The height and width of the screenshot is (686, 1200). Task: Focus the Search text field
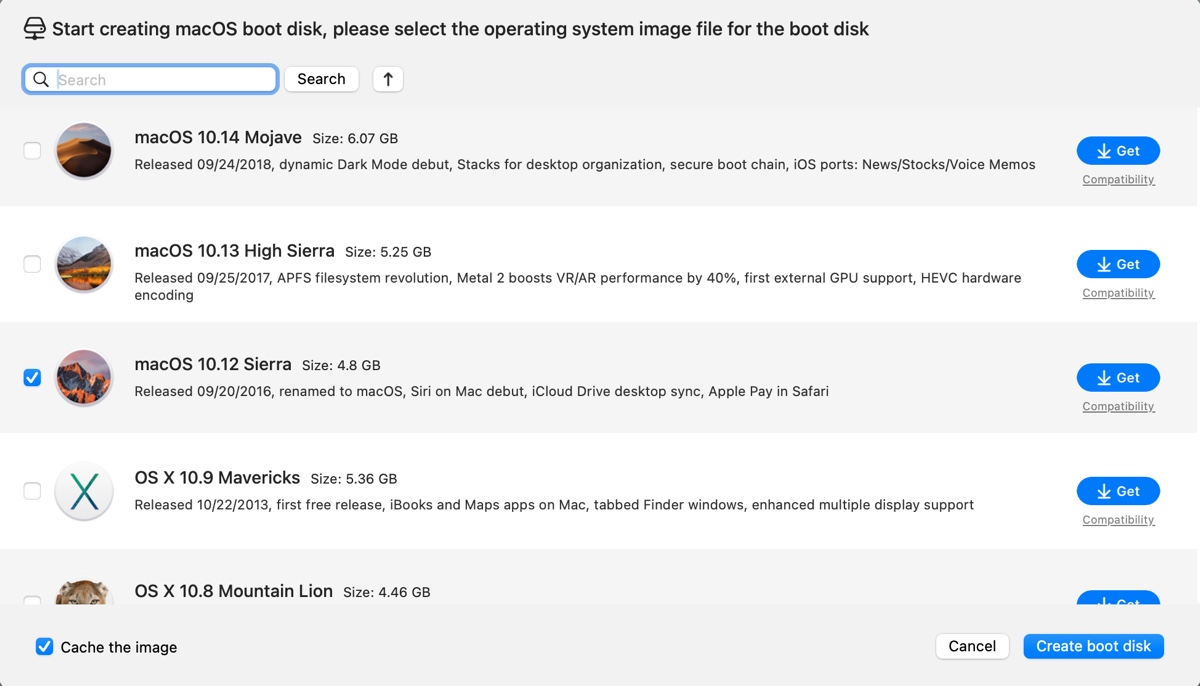pos(164,80)
